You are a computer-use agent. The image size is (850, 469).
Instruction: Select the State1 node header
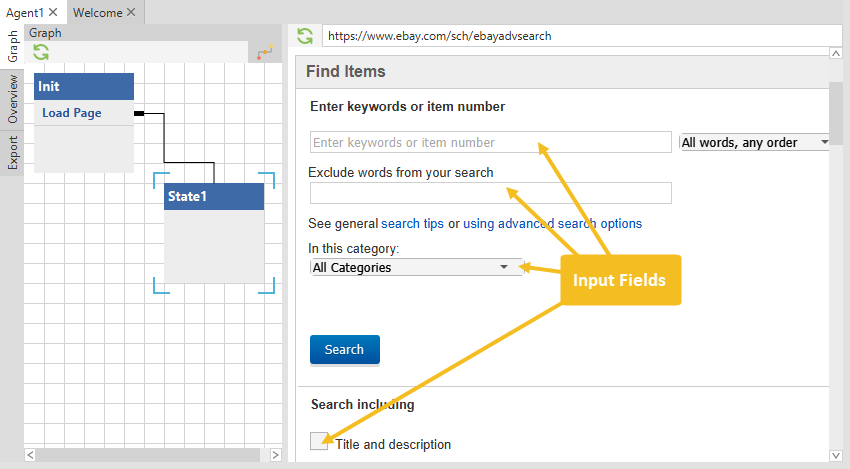tap(214, 196)
